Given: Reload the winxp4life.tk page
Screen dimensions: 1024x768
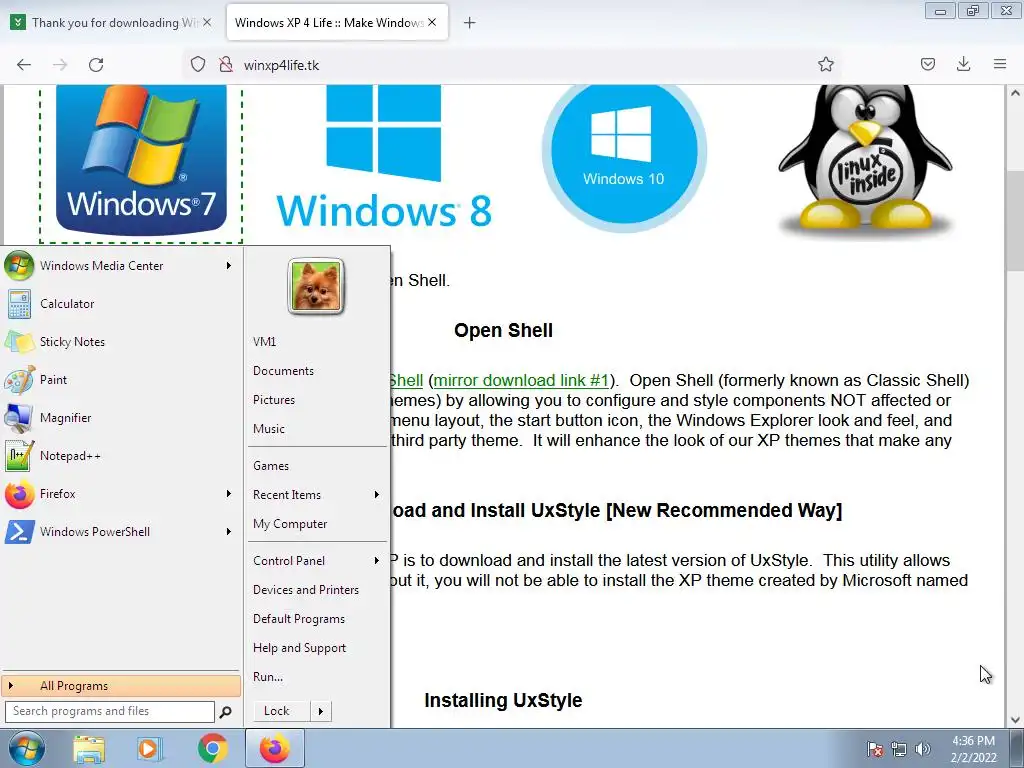Looking at the screenshot, I should pos(96,65).
